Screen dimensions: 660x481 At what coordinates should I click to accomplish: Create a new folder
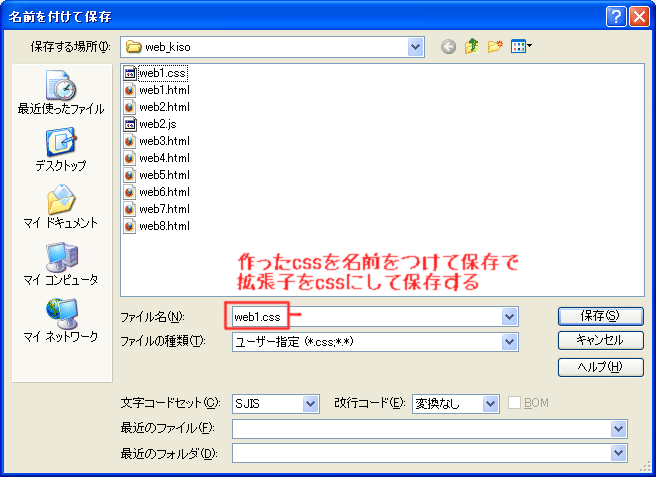(495, 46)
